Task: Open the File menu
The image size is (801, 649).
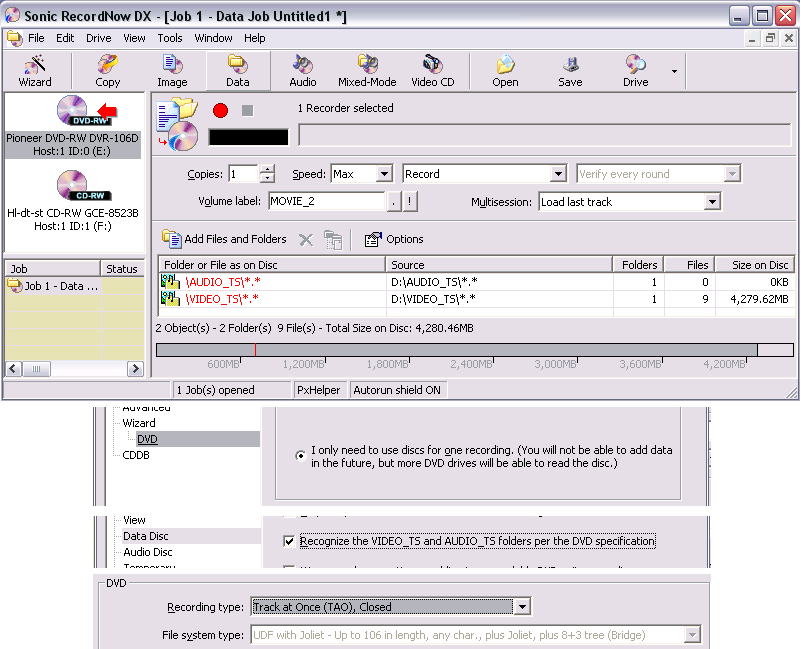Action: point(36,38)
